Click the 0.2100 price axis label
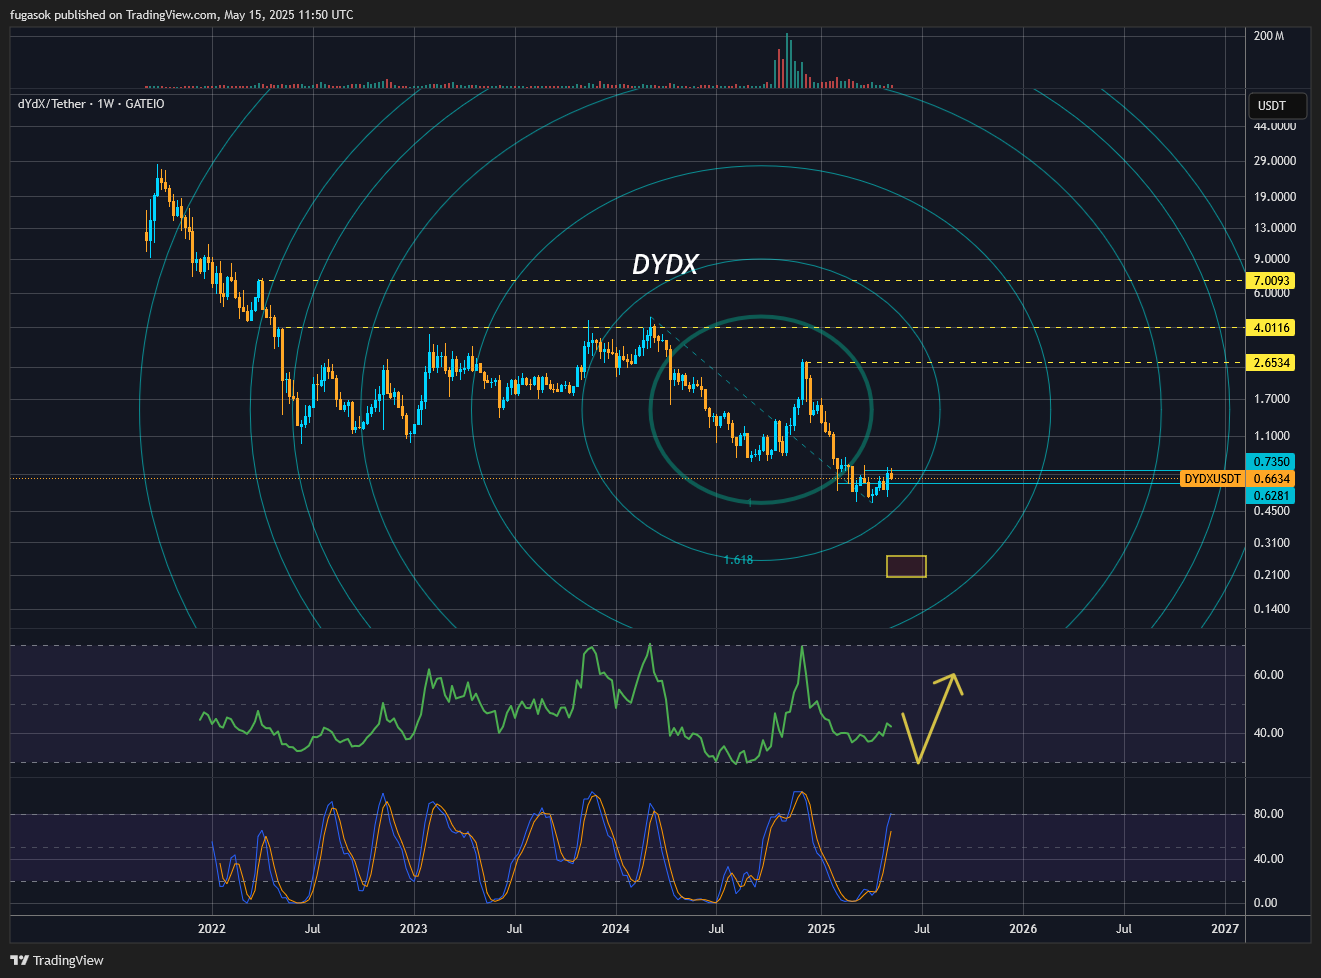The height and width of the screenshot is (978, 1321). pos(1272,575)
